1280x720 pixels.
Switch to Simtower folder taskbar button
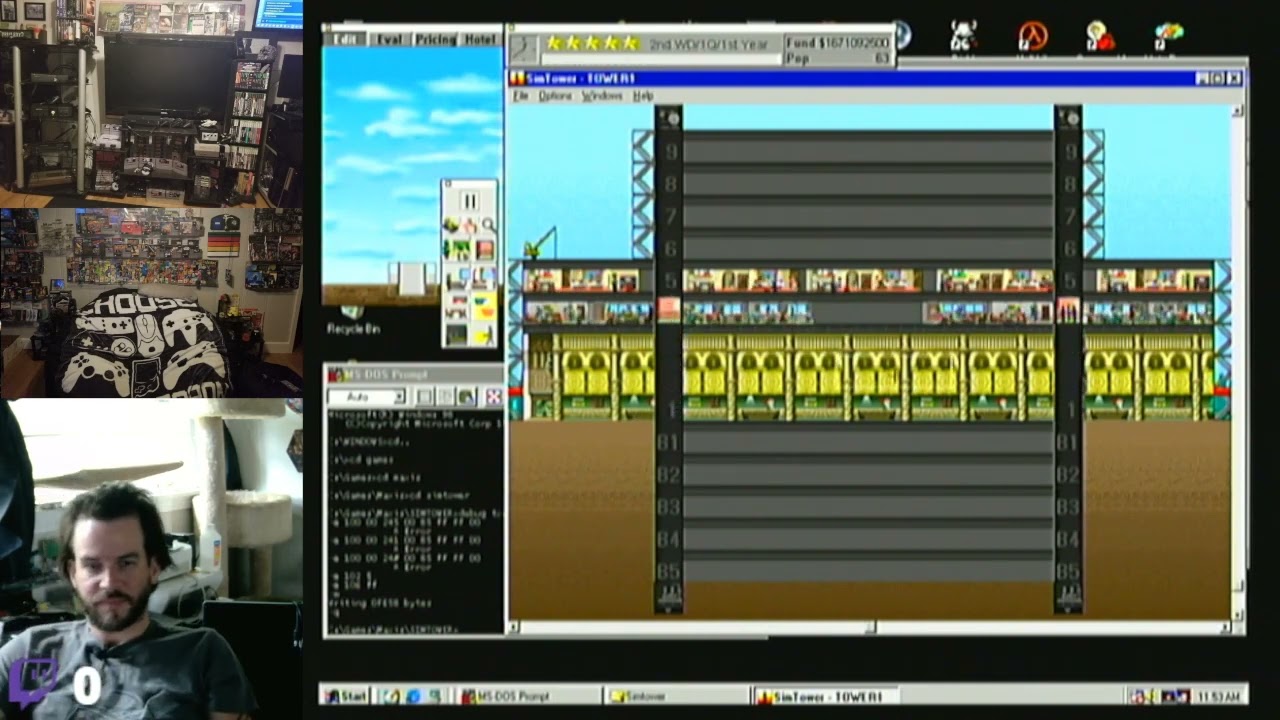coord(676,696)
